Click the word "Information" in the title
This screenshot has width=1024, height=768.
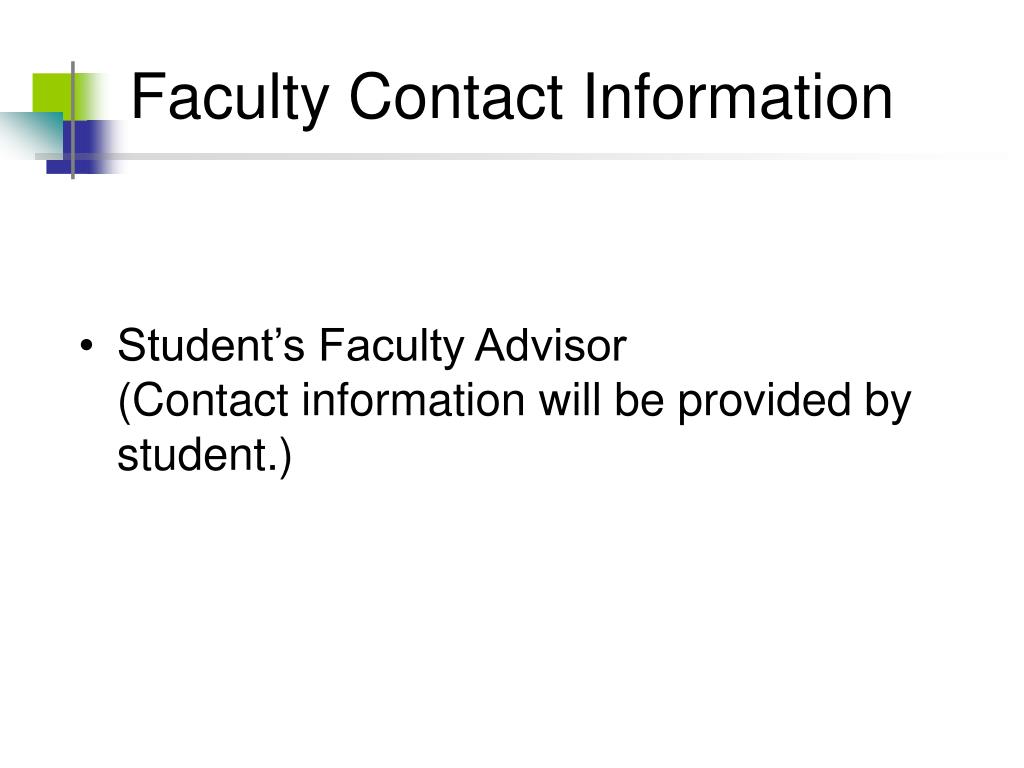[x=738, y=97]
